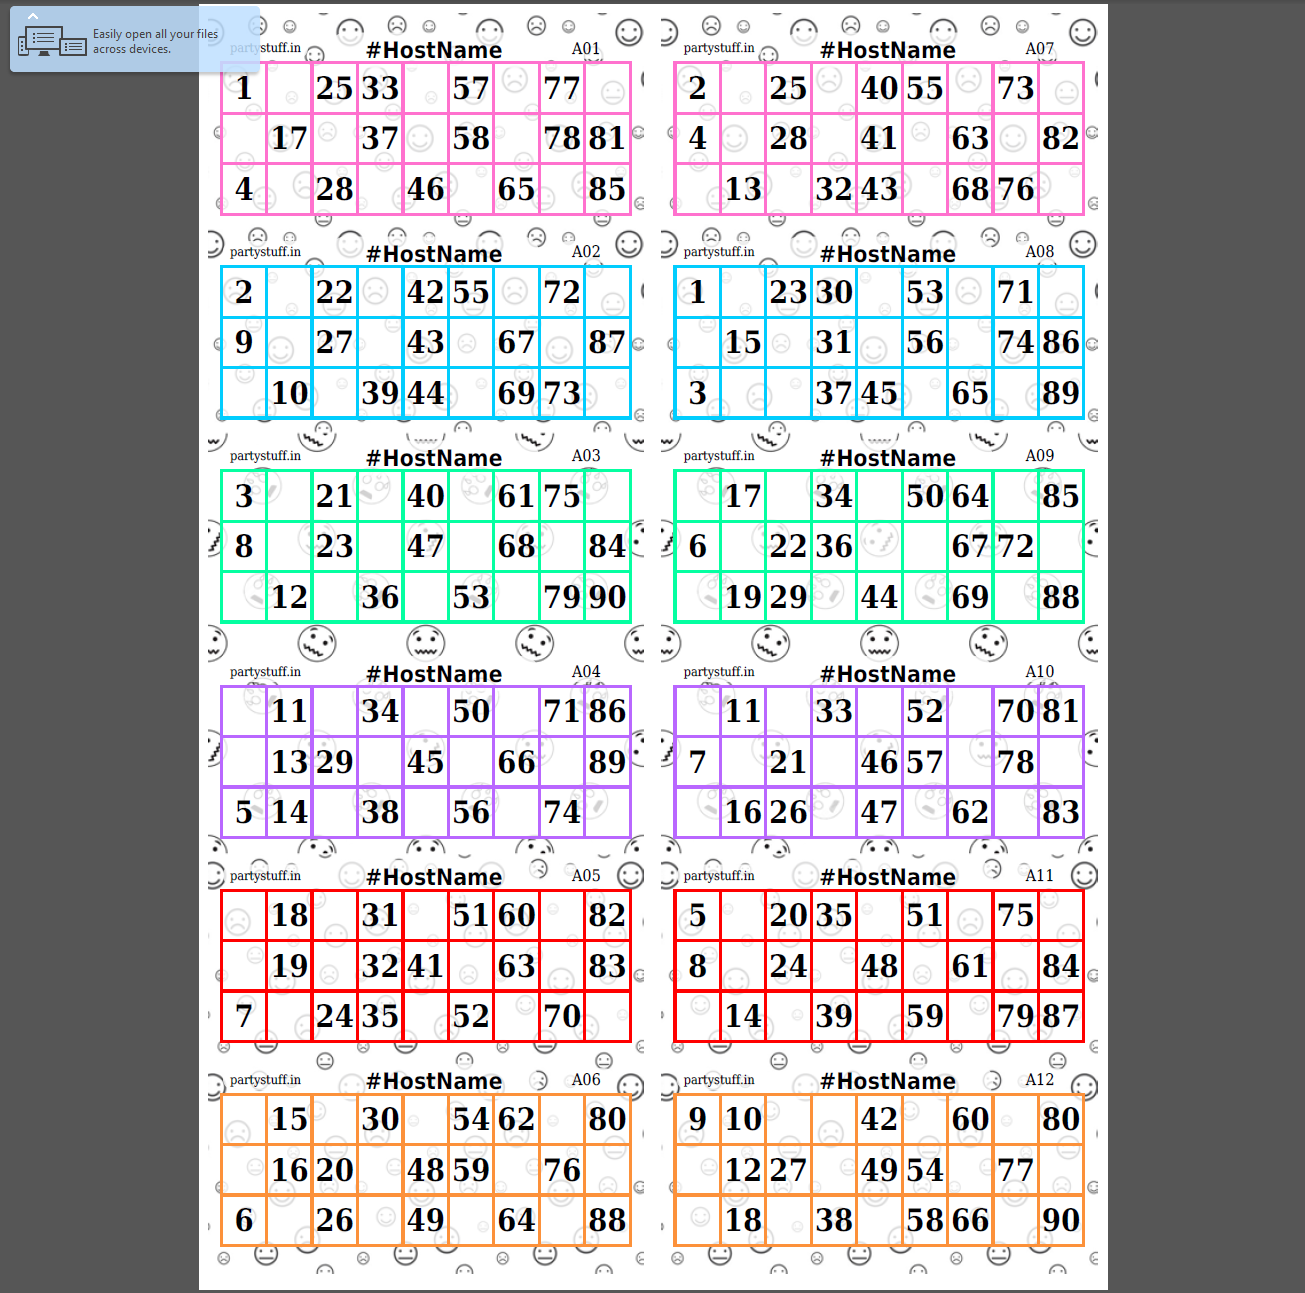Click the partystuff.in text on ticket A07
The image size is (1305, 1293).
[718, 48]
